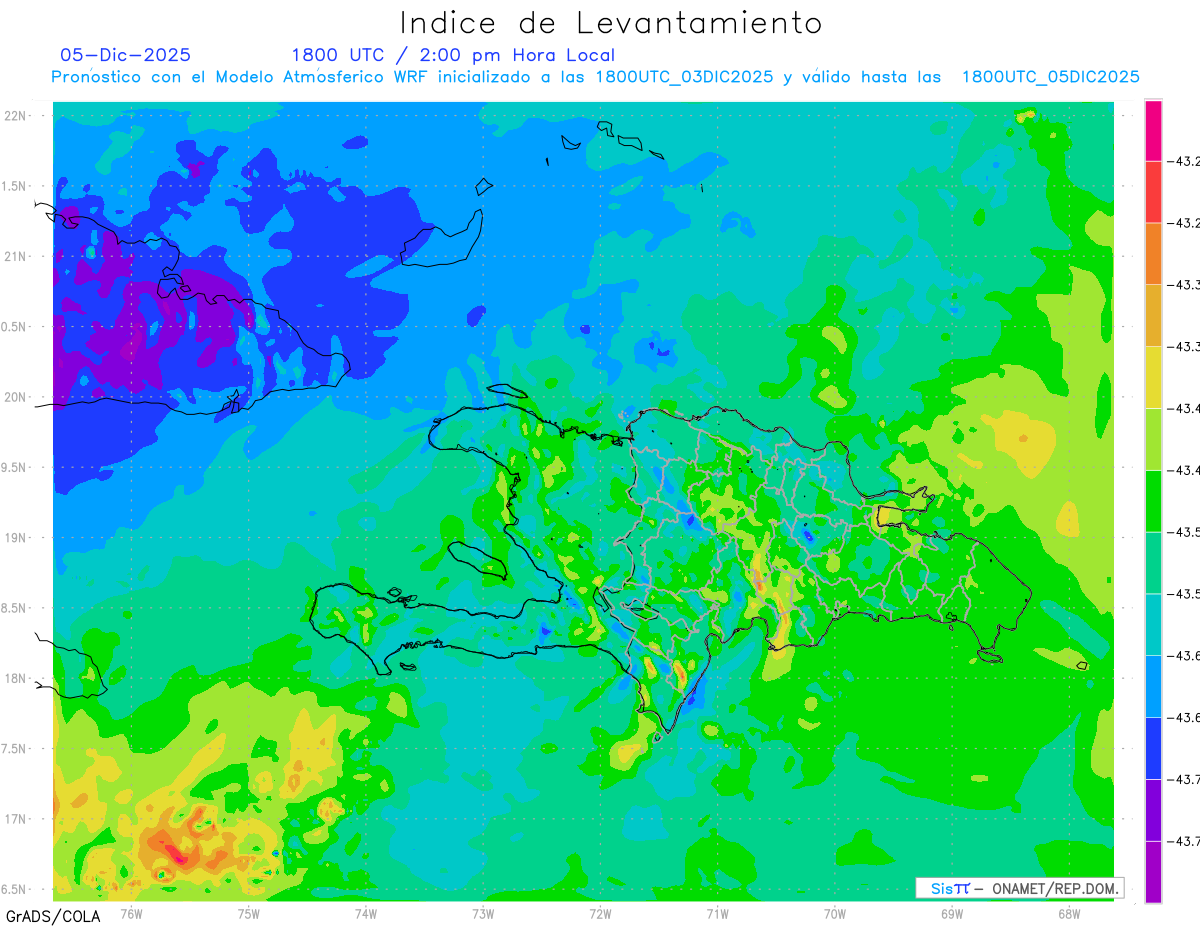Pick the yellow-green swatch on the color bar
This screenshot has width=1200, height=927.
point(1153,439)
